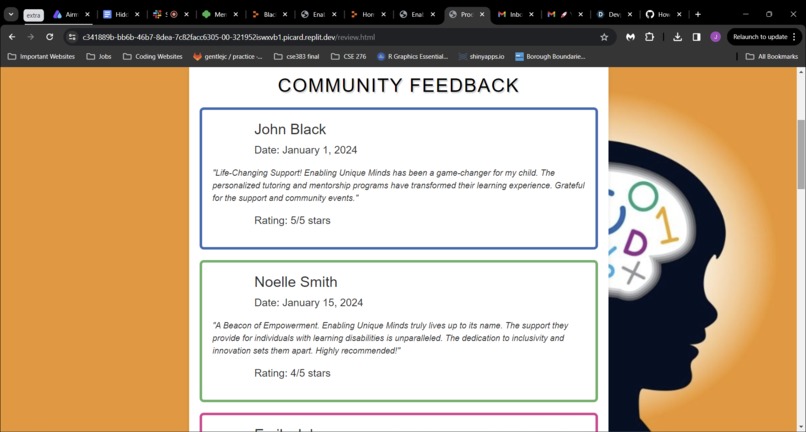
Task: Open Coding Websites bookmark folder
Action: (x=153, y=57)
